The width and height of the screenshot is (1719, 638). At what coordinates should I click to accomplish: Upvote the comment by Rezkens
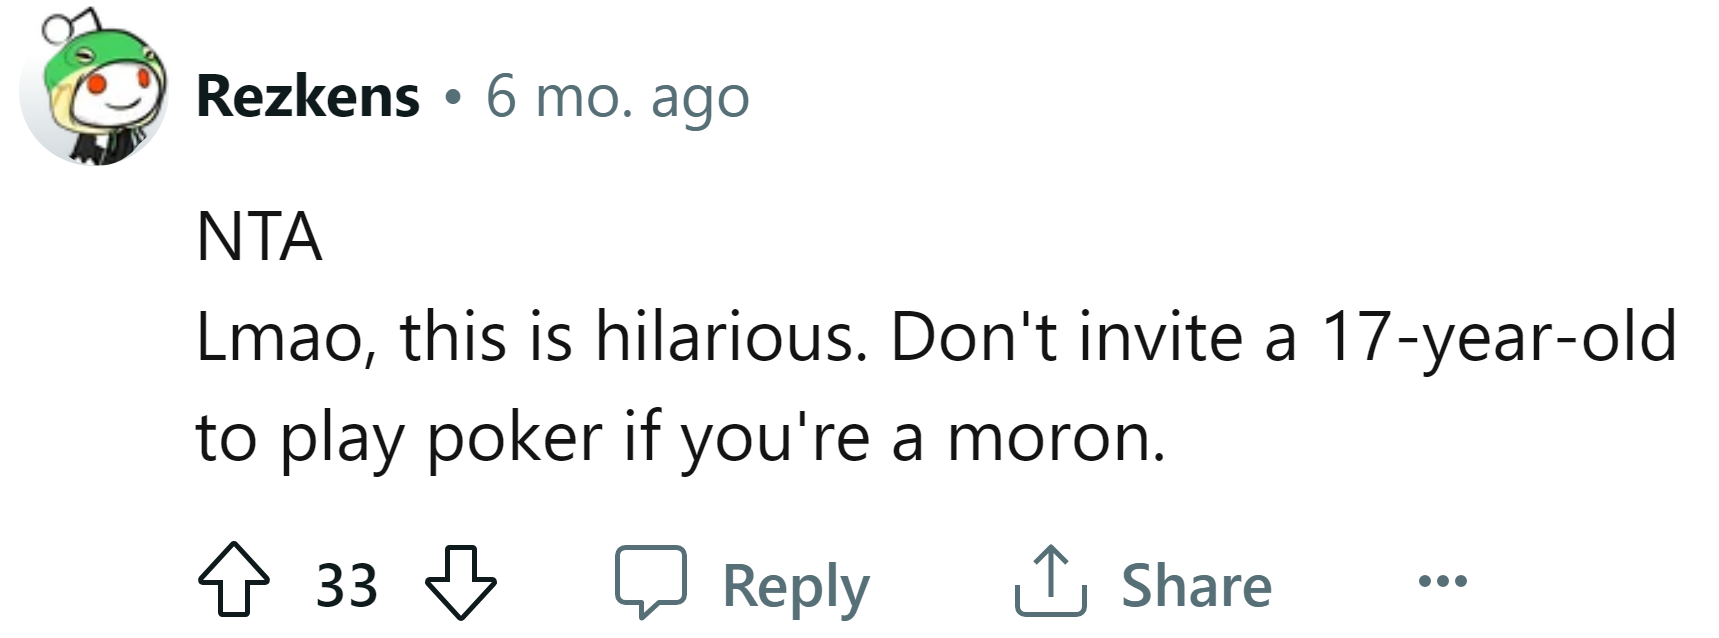coord(234,579)
